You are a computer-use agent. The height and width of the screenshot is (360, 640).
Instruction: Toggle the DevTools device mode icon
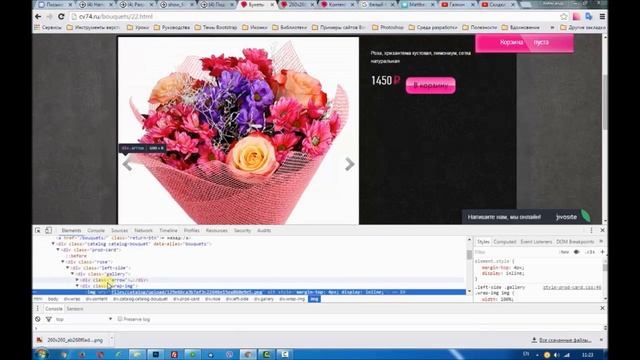48,231
